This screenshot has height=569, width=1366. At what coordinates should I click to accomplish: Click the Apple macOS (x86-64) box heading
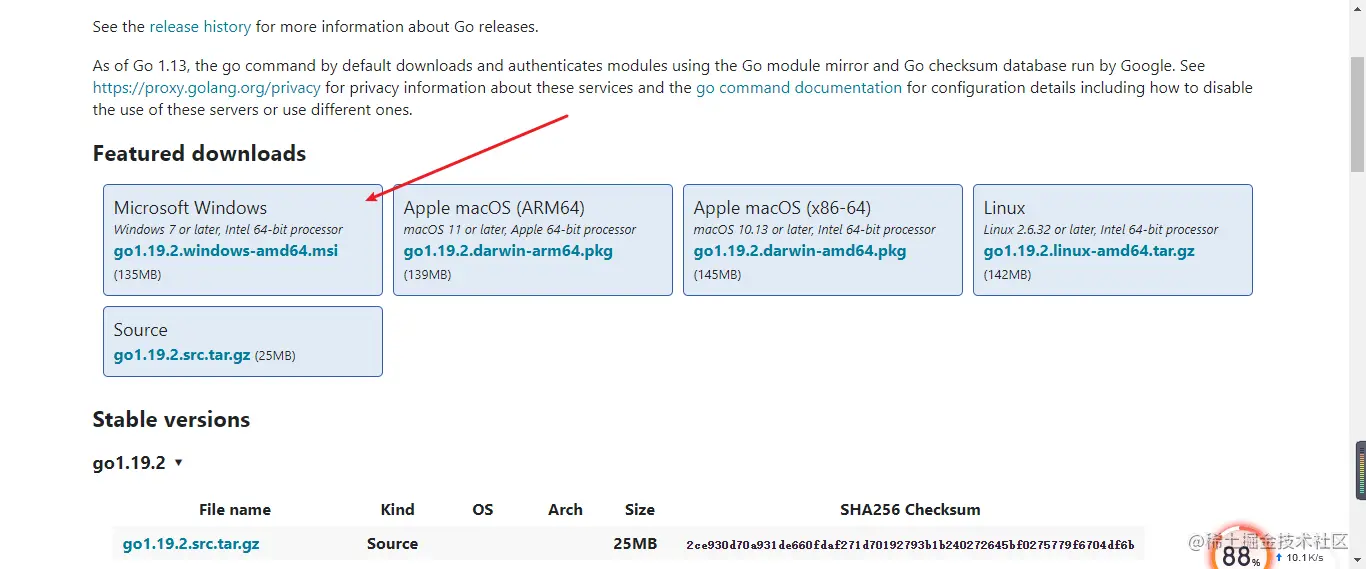pyautogui.click(x=782, y=208)
